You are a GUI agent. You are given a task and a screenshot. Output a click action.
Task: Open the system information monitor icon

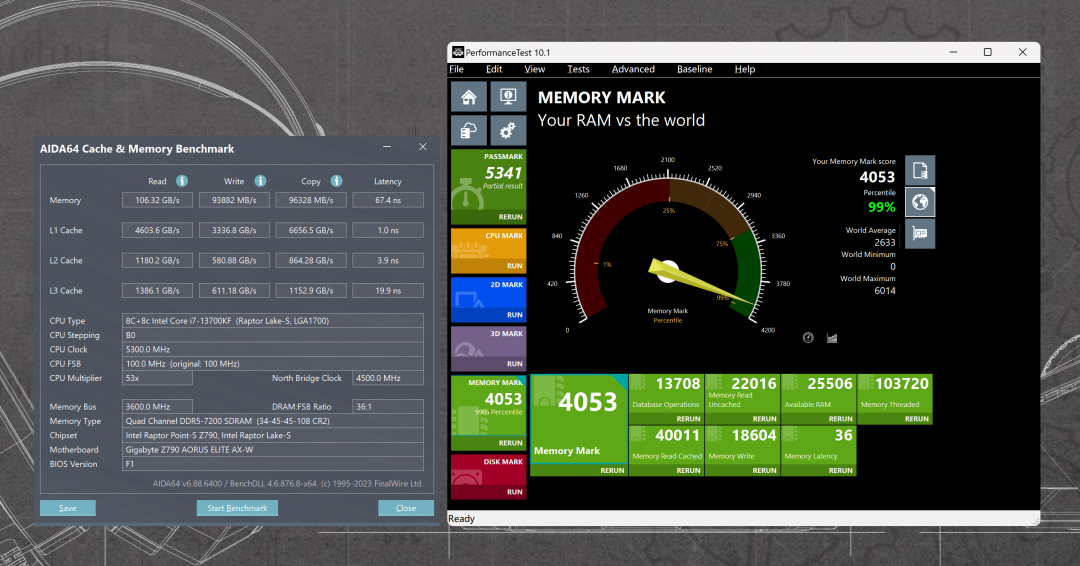coord(508,96)
